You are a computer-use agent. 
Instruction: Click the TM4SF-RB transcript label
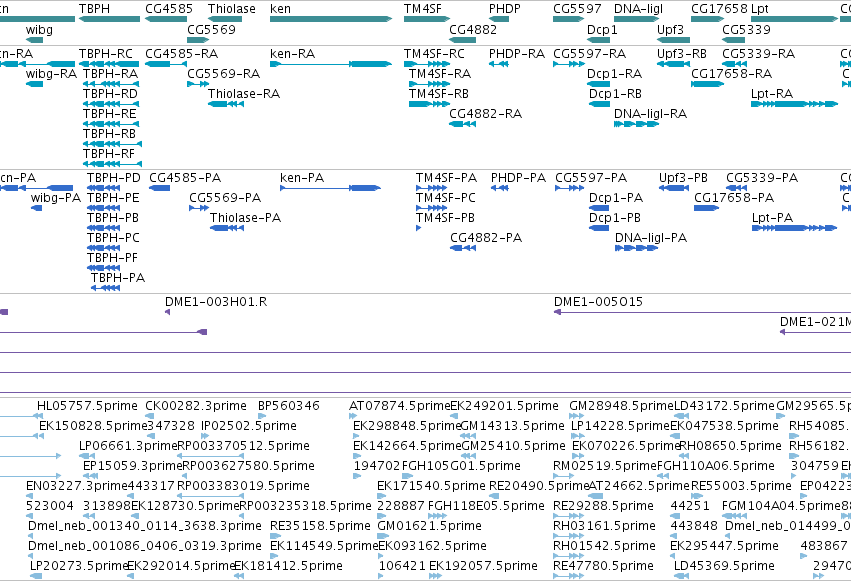click(439, 94)
